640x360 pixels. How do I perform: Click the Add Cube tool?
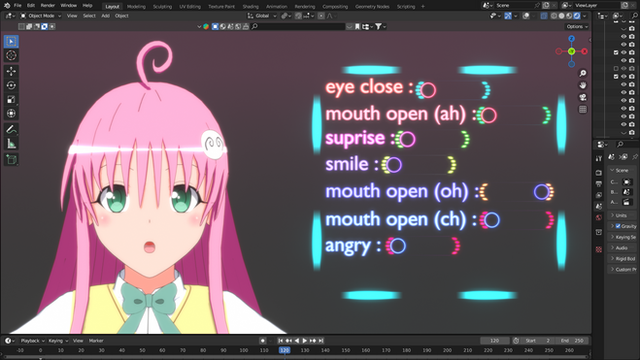[11, 160]
